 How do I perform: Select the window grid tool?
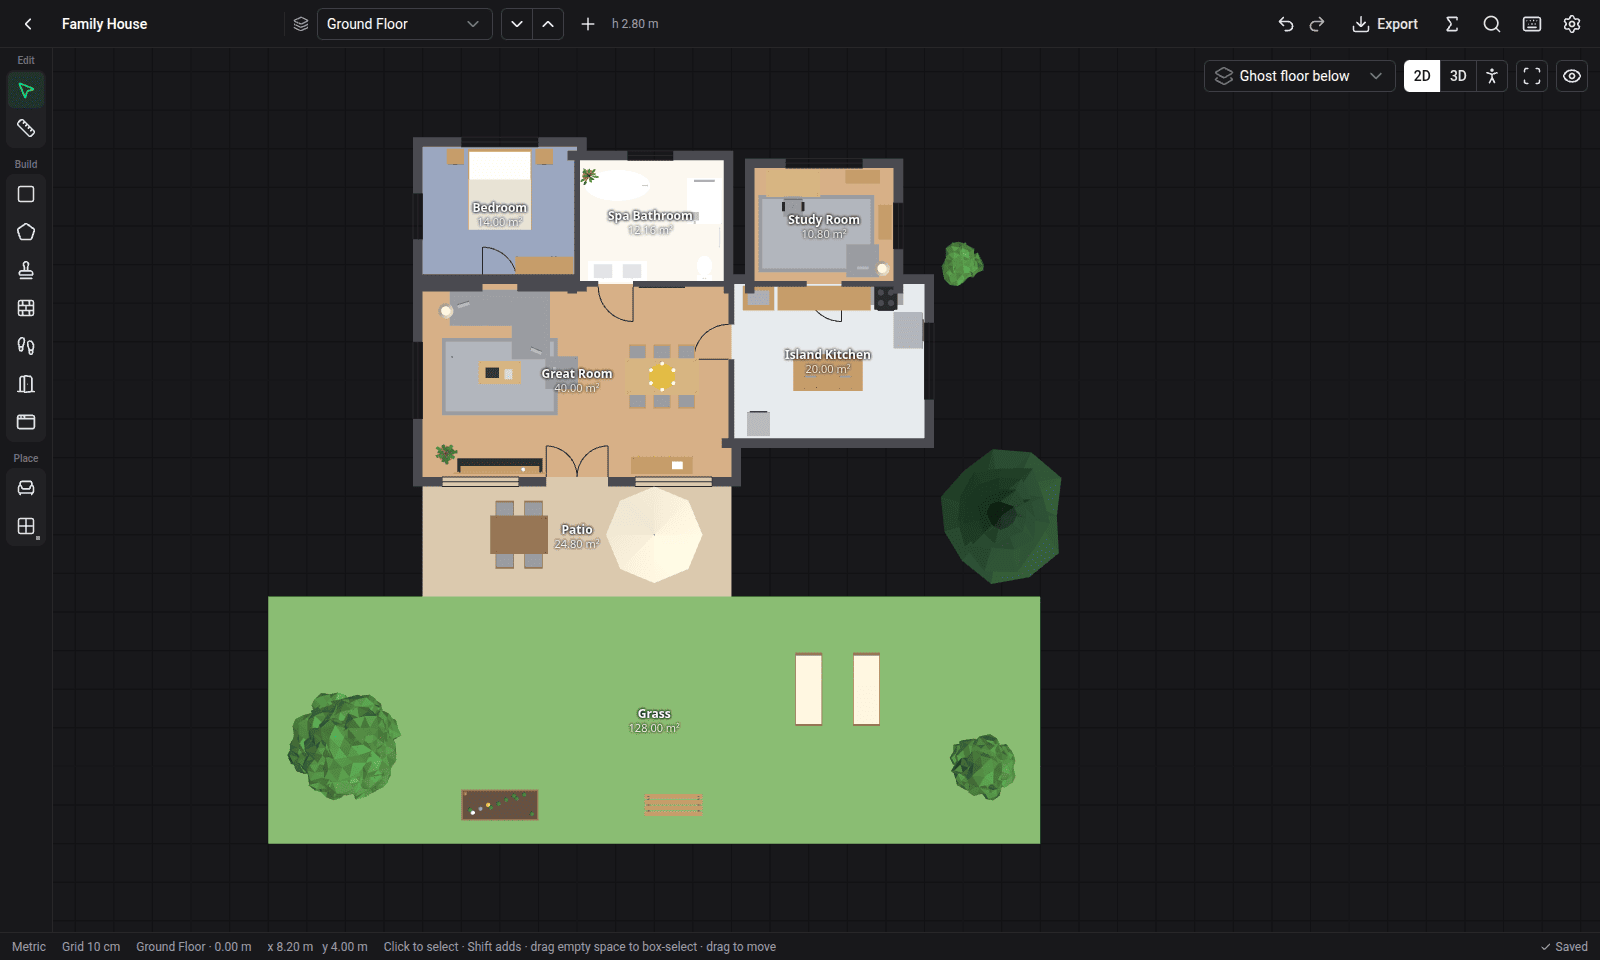tap(26, 308)
